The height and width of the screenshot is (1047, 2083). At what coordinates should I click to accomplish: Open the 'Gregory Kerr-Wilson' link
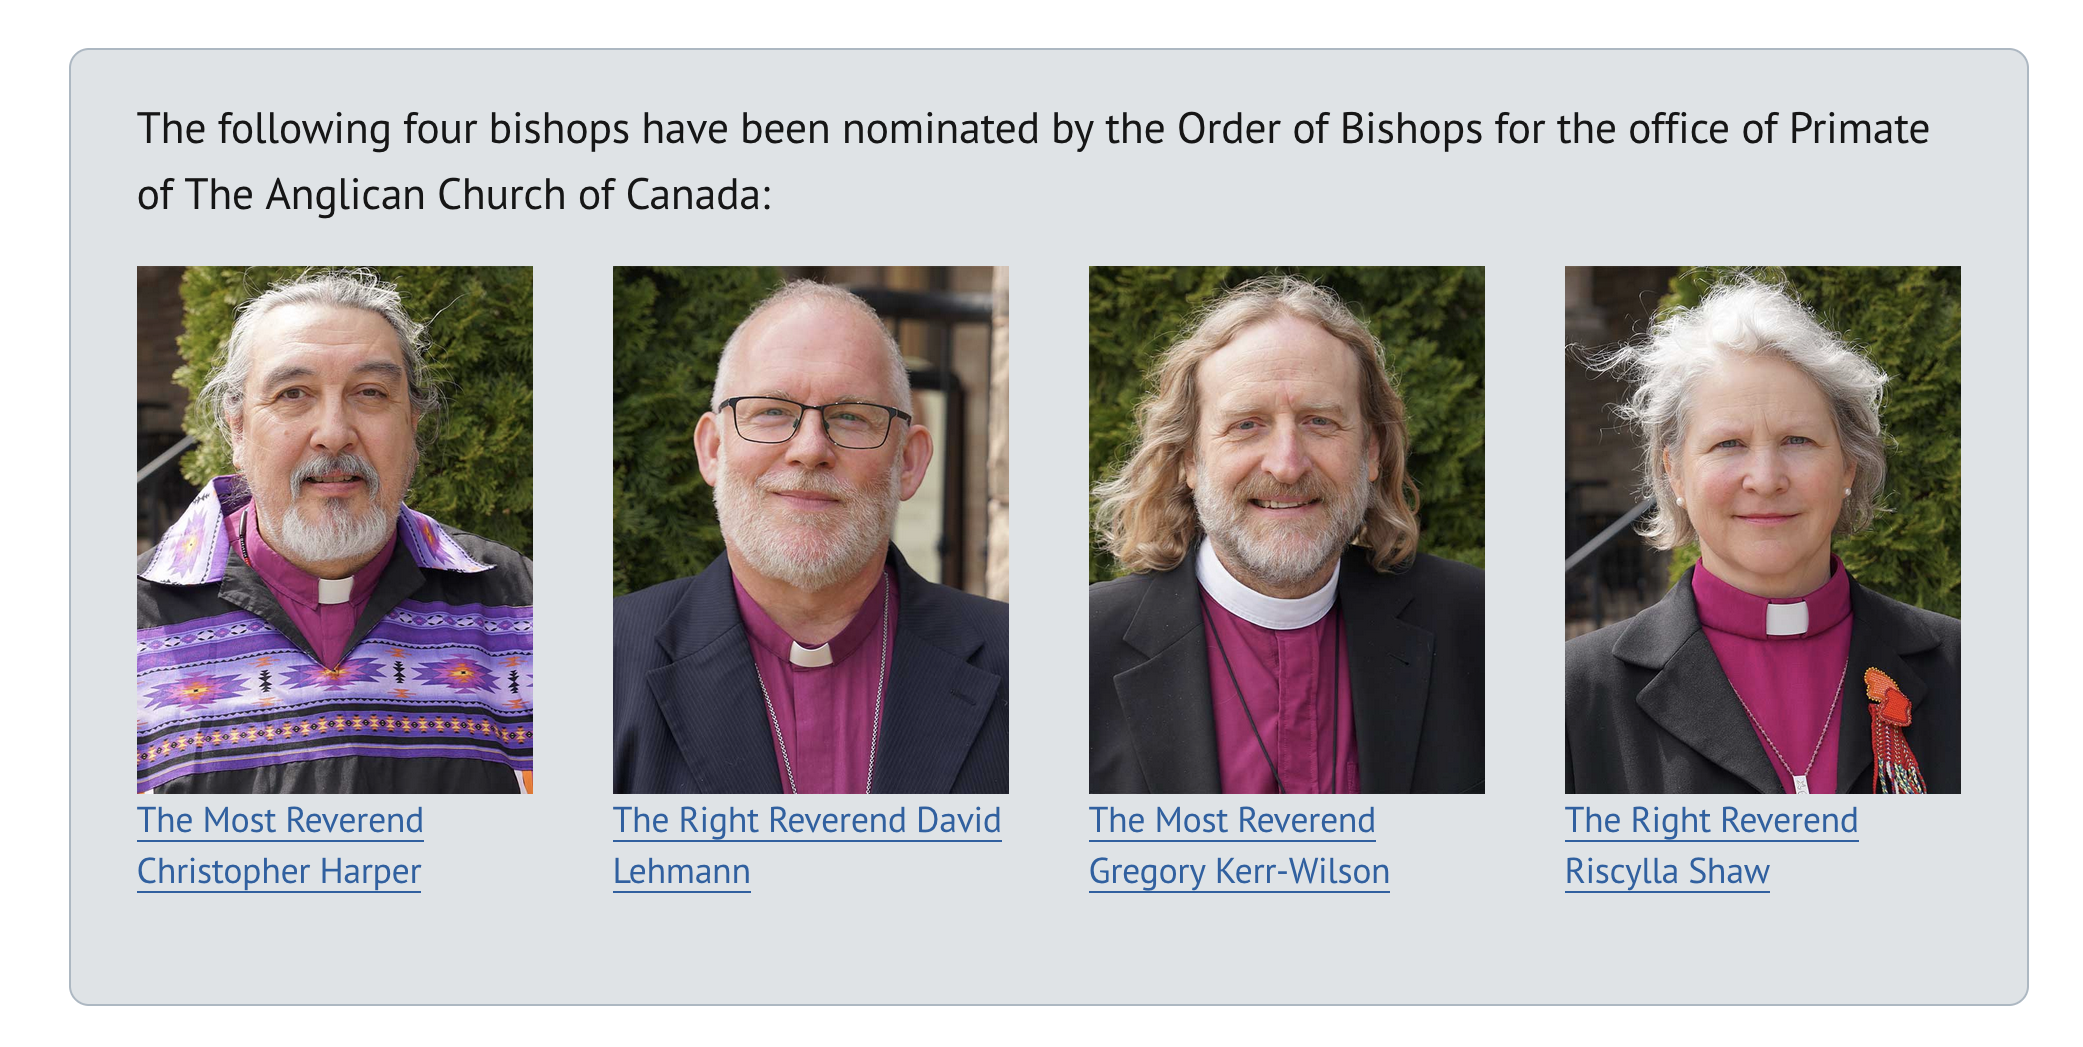1239,871
